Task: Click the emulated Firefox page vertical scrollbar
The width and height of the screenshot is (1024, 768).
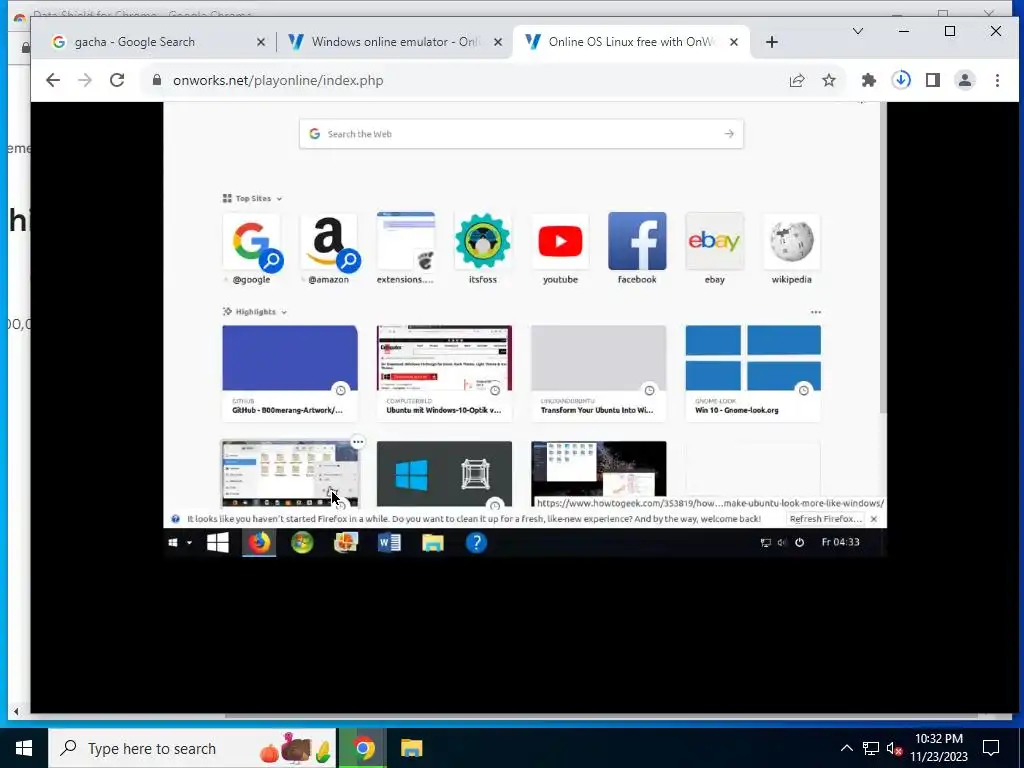Action: pyautogui.click(x=883, y=257)
